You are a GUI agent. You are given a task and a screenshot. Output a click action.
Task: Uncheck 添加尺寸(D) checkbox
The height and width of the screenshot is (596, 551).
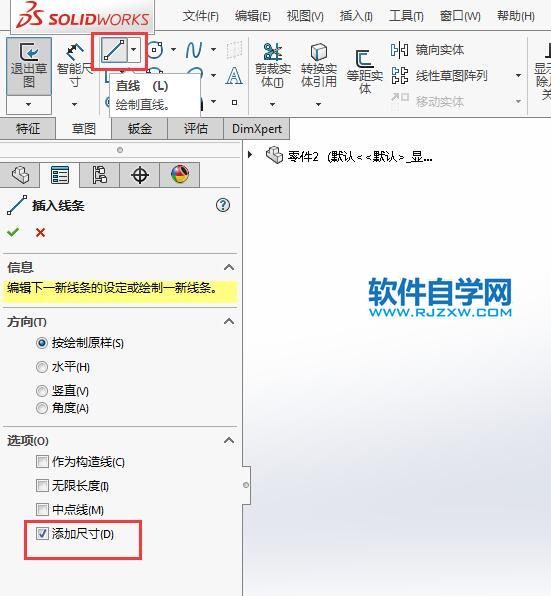42,534
